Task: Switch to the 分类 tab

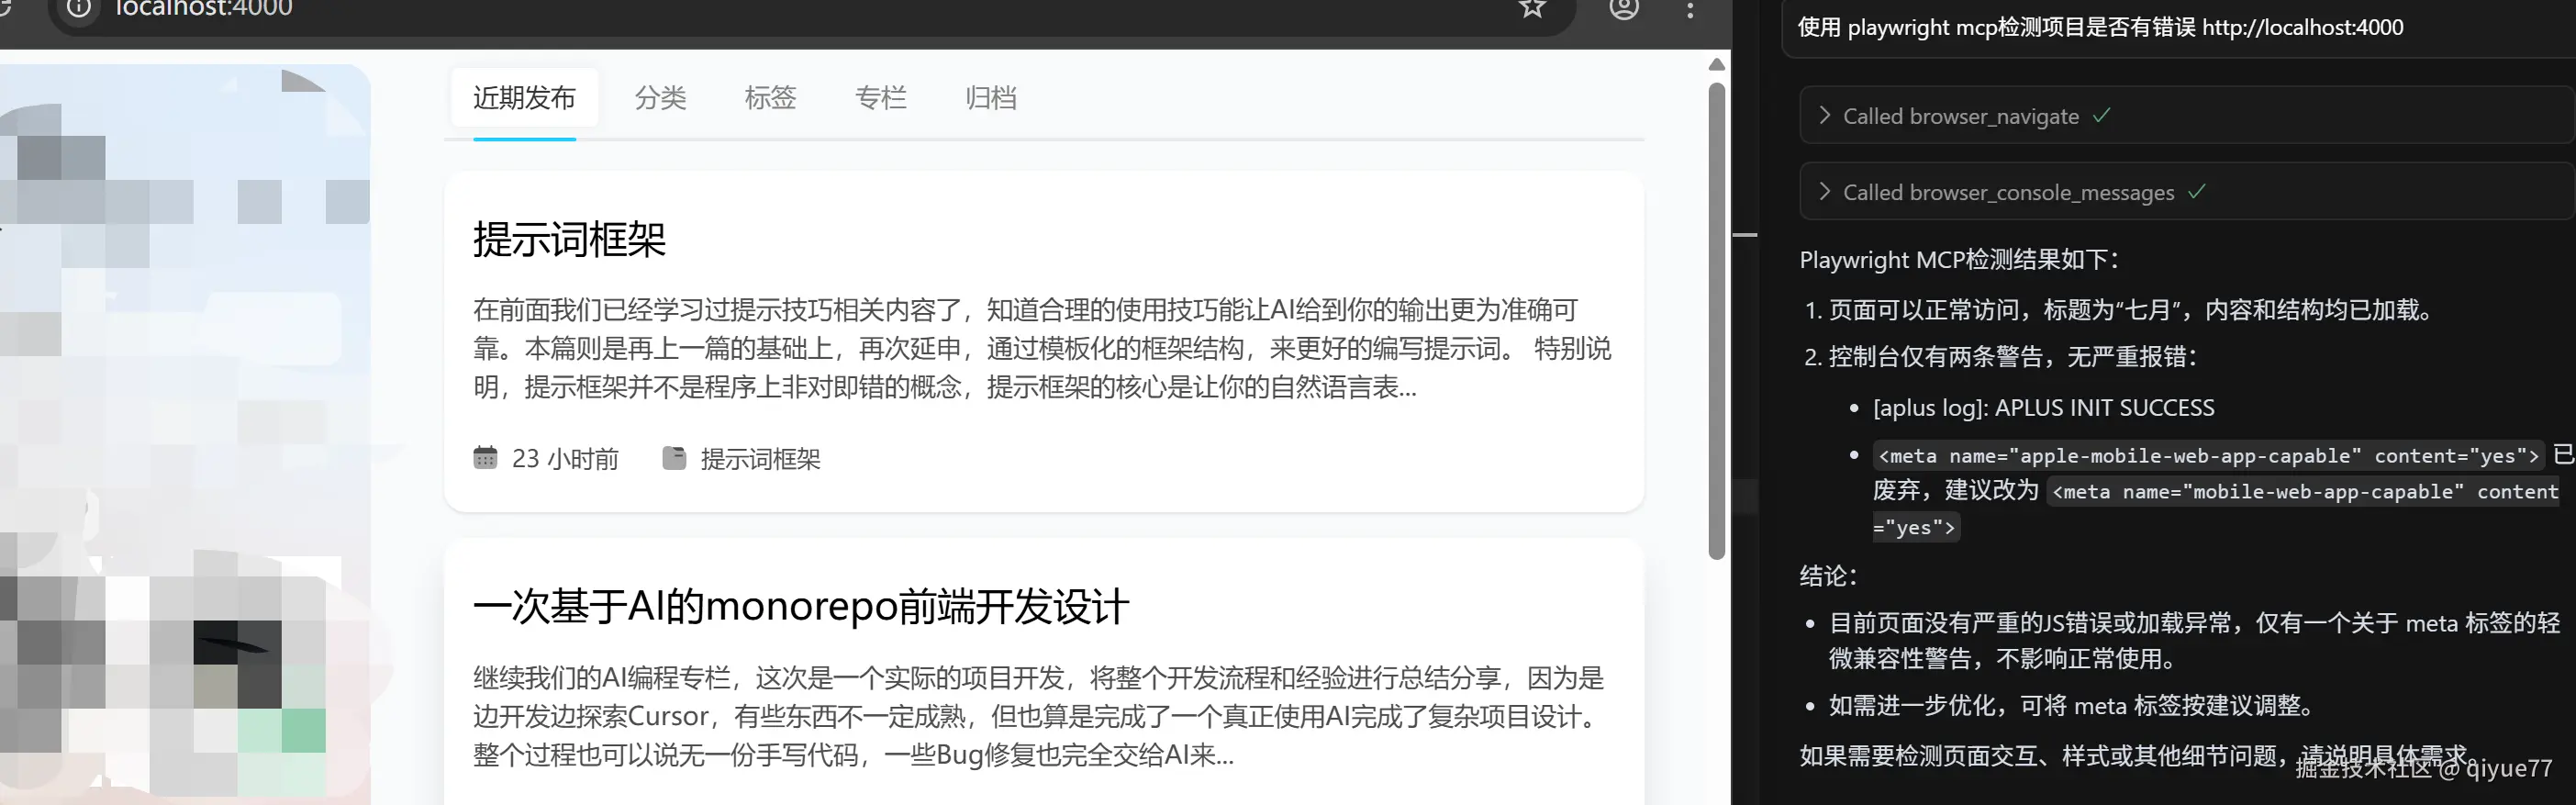Action: click(x=660, y=98)
